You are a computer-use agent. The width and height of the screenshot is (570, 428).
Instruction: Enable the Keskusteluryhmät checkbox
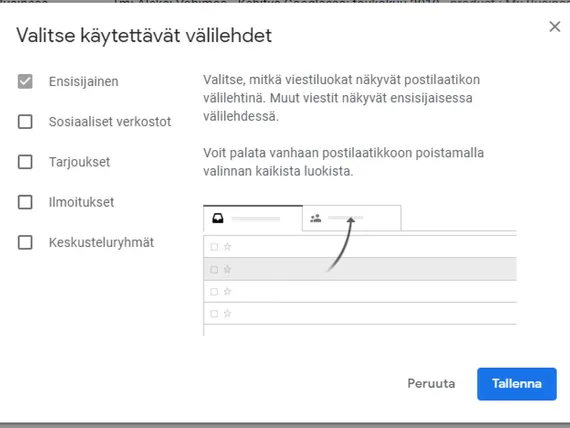pos(25,242)
